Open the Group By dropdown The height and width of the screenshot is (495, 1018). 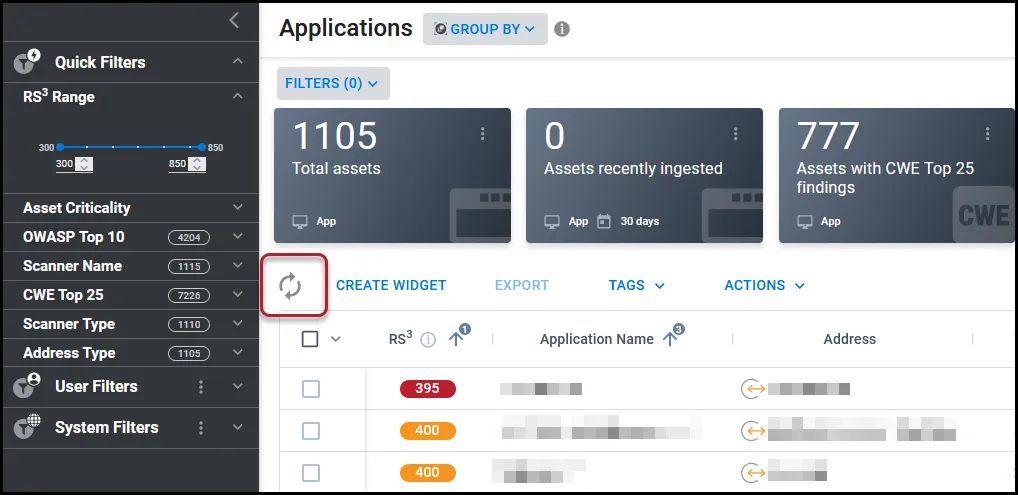pos(485,29)
